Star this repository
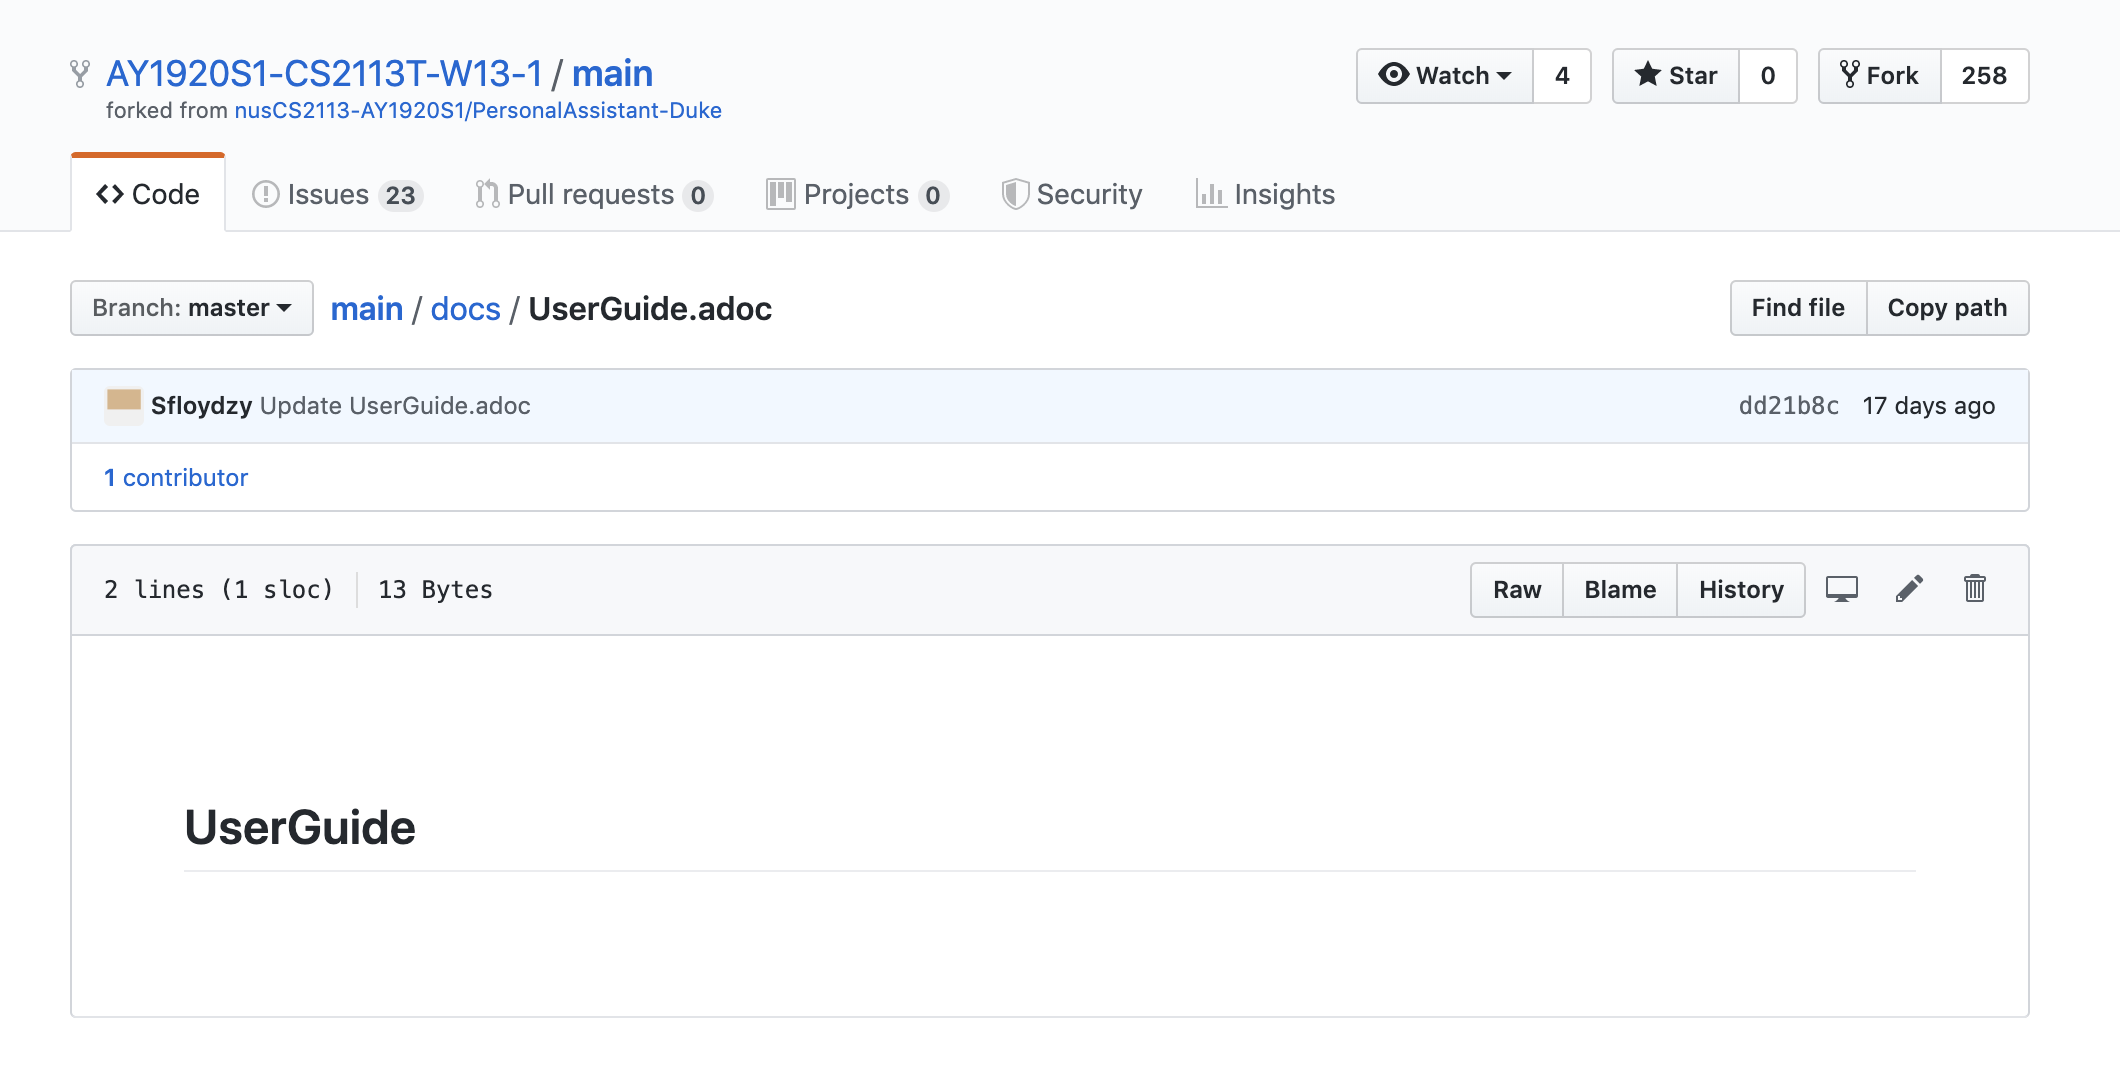This screenshot has width=2120, height=1090. pos(1676,76)
